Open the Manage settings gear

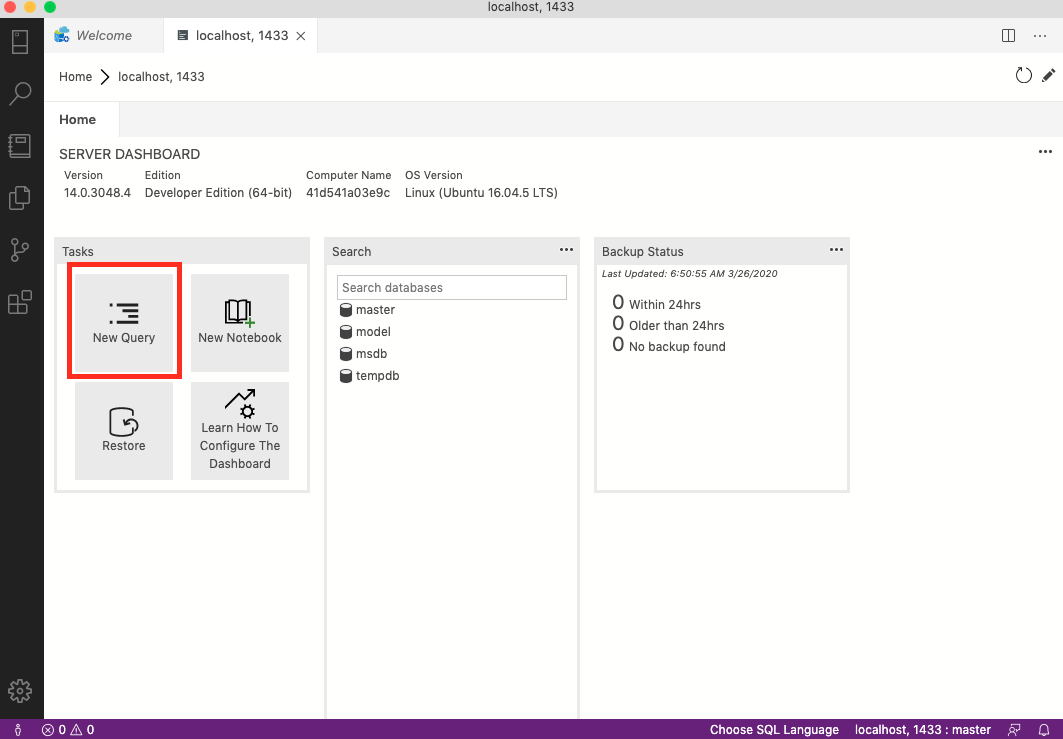[x=21, y=690]
